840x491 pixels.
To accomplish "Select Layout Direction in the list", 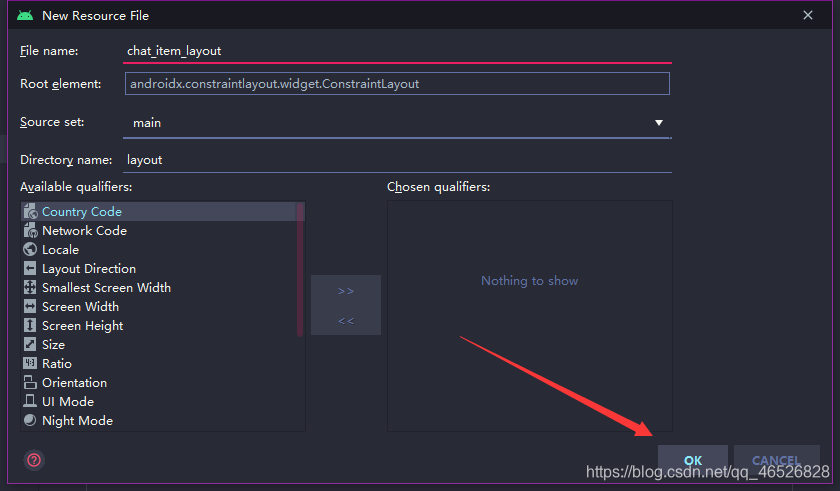I will pos(89,269).
